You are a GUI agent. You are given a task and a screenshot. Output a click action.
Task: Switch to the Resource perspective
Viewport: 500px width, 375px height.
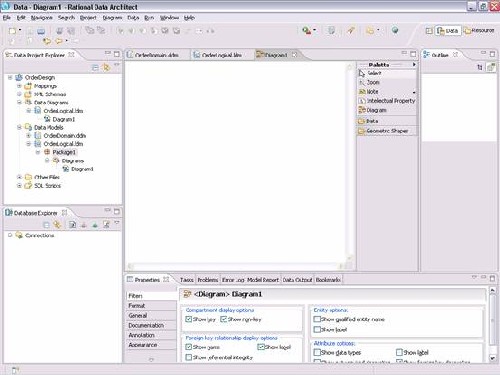[479, 31]
